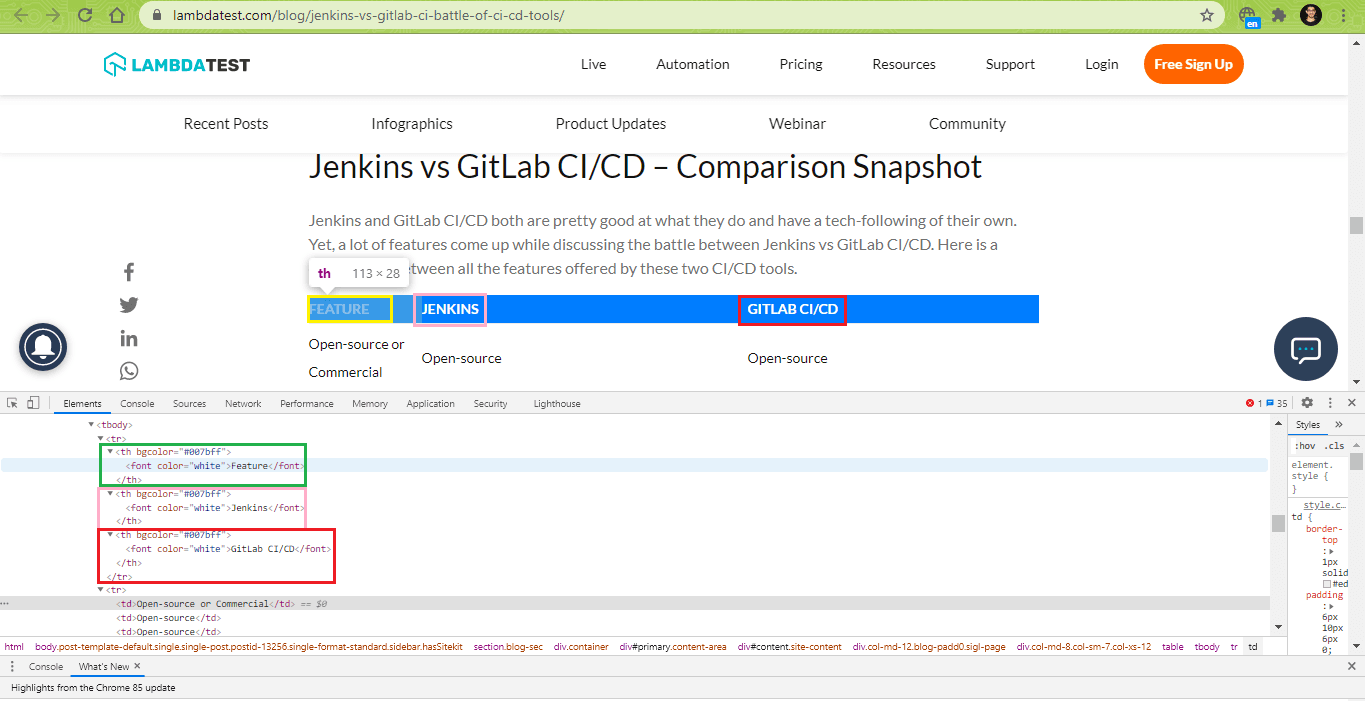Open the Chrome profile avatar
This screenshot has height=701, width=1365.
1311,15
